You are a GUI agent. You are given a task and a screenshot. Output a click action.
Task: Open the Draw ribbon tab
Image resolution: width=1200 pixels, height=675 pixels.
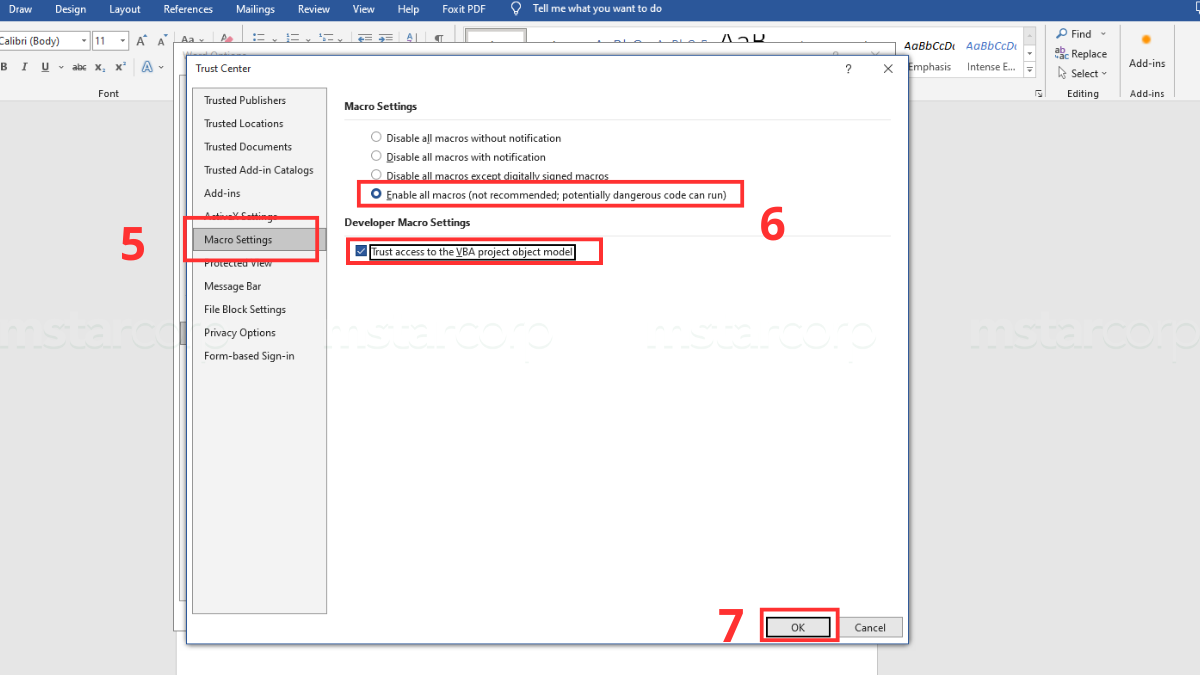tap(20, 9)
